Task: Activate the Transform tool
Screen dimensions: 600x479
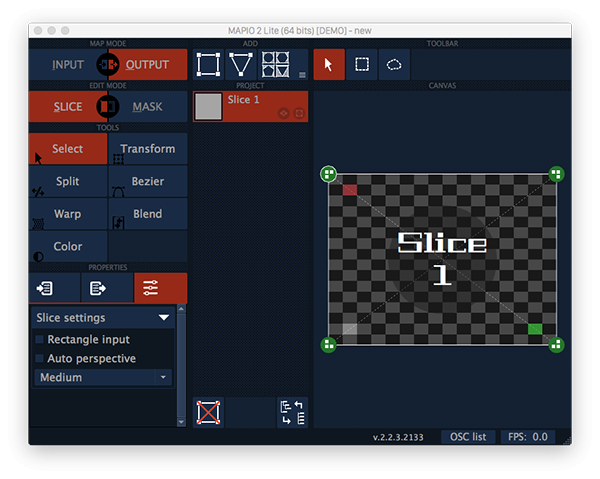Action: [x=148, y=148]
